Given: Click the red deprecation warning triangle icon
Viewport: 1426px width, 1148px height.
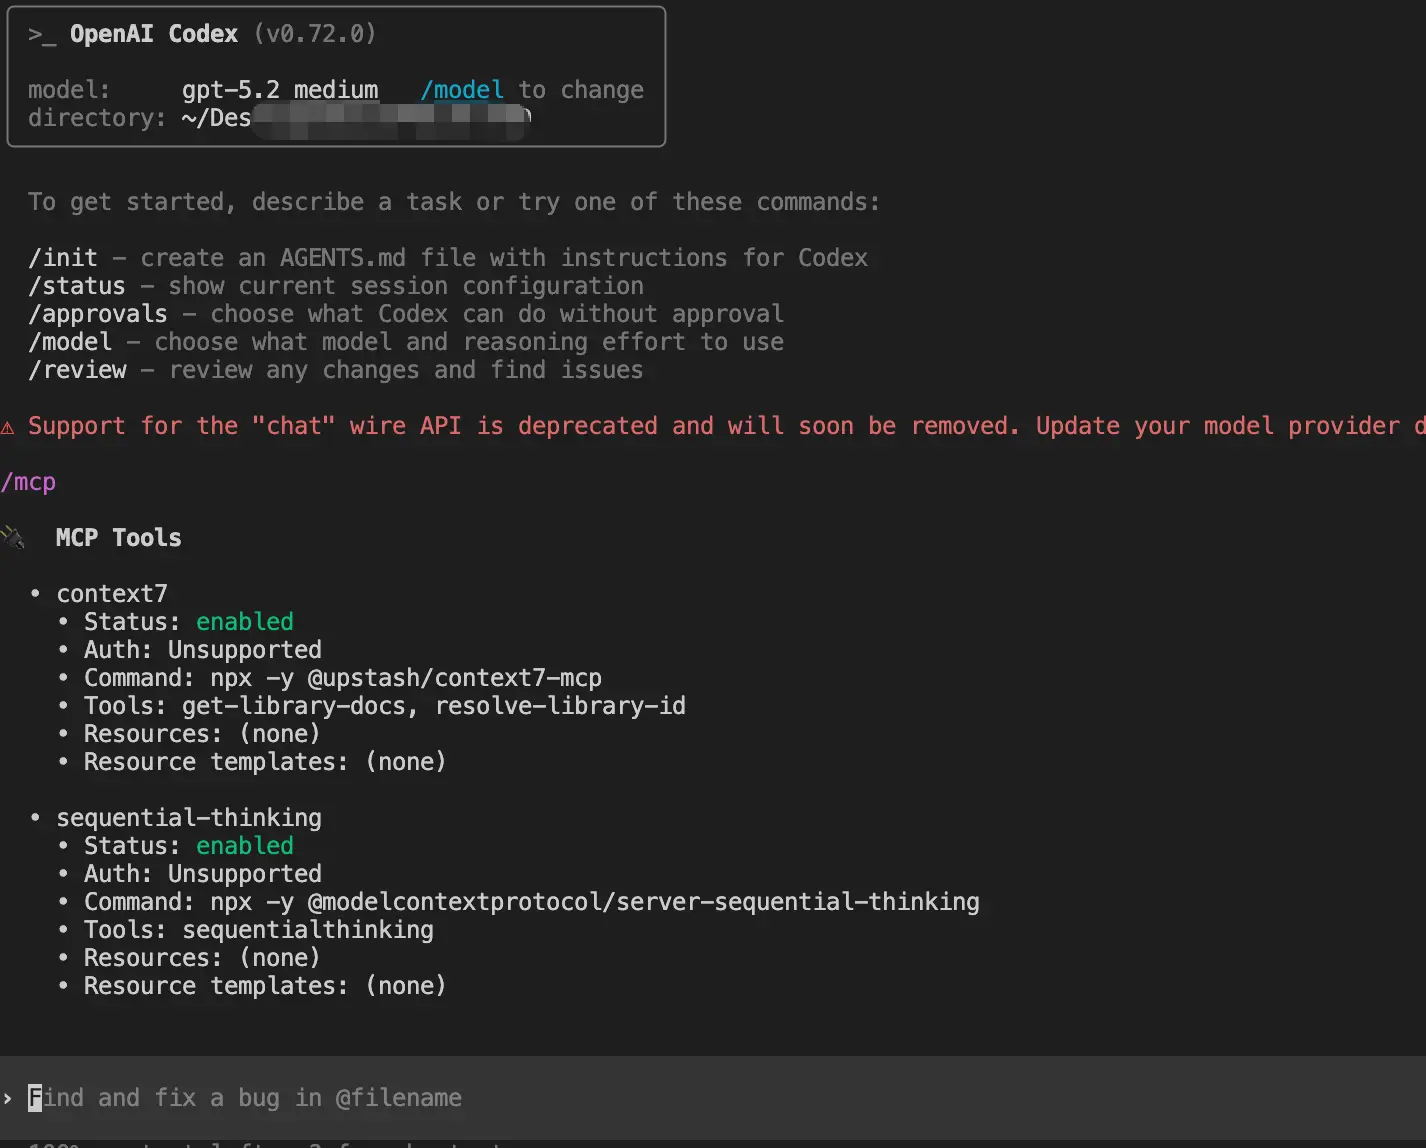Looking at the screenshot, I should click(8, 428).
